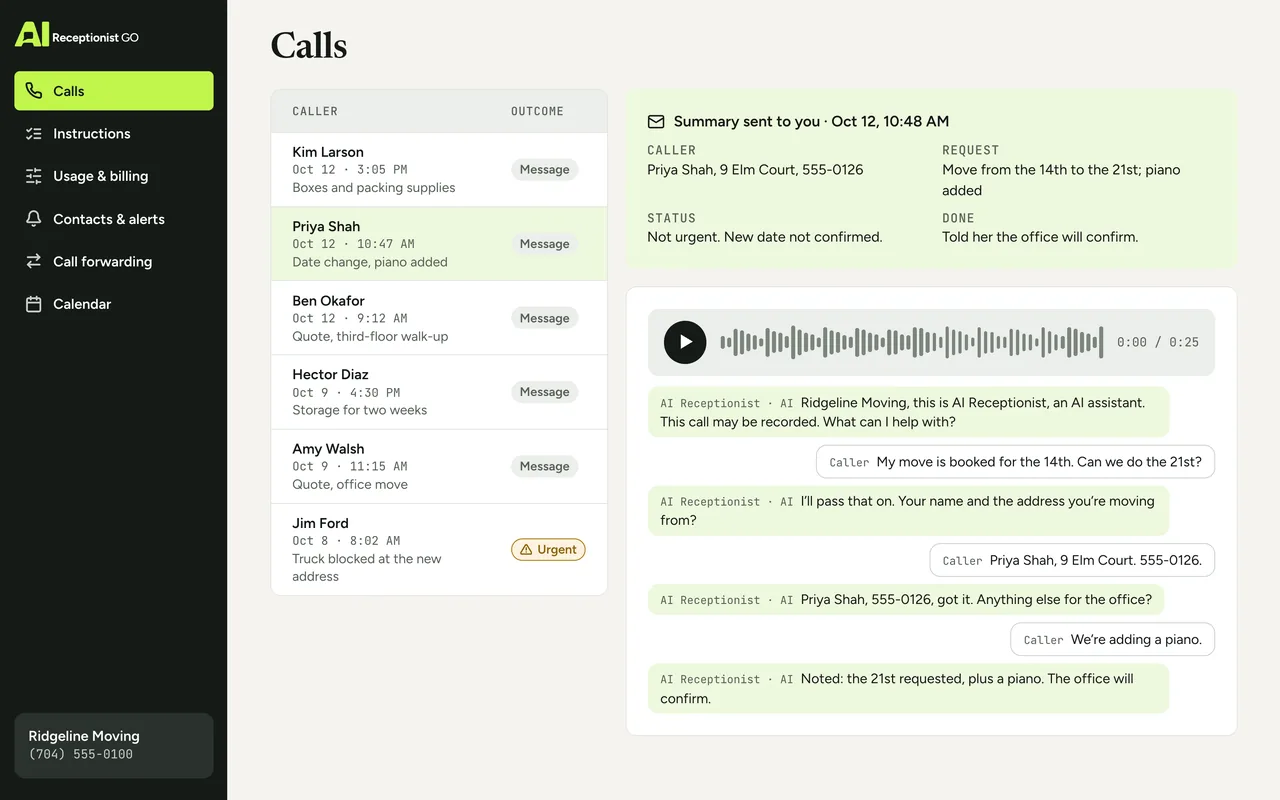Click caller message 'We're adding a piano.'
Viewport: 1280px width, 800px height.
point(1112,639)
